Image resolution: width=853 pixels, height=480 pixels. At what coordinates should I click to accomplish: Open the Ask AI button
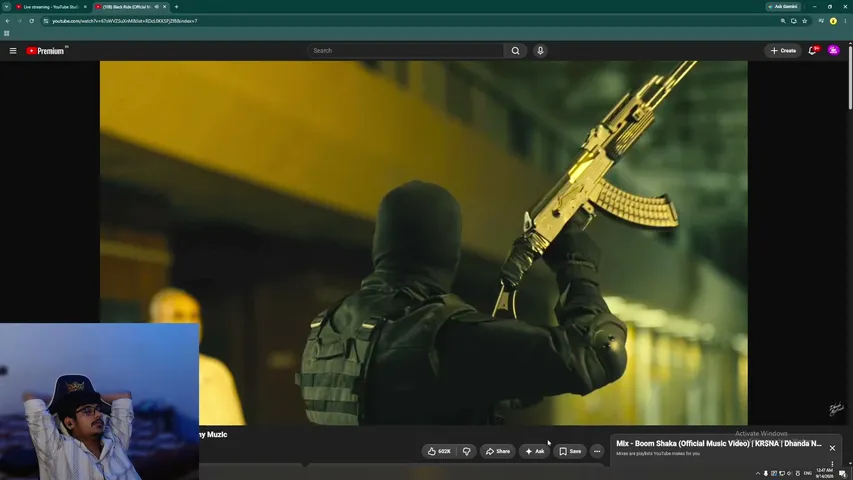click(x=534, y=451)
